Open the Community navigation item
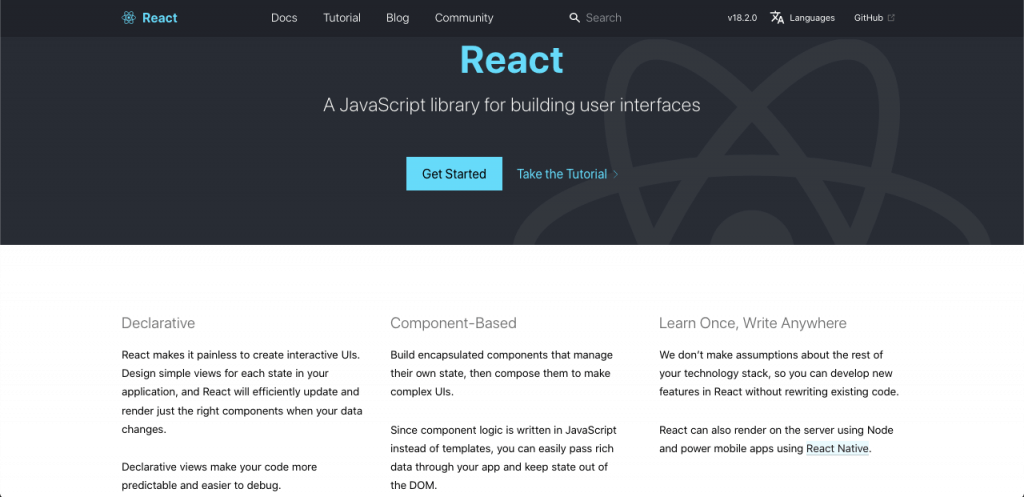This screenshot has height=497, width=1024. tap(464, 18)
